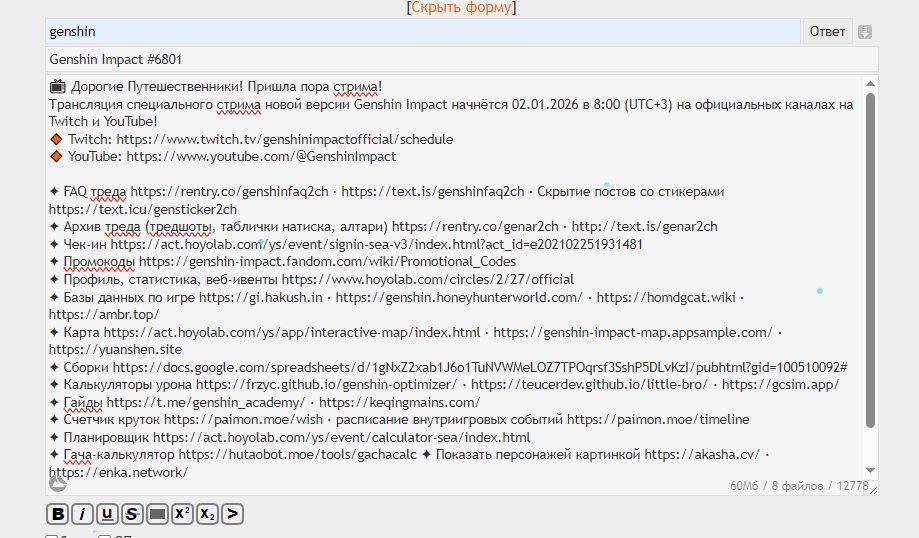The width and height of the screenshot is (919, 538).
Task: Apply strikethrough with the S button
Action: coord(132,514)
